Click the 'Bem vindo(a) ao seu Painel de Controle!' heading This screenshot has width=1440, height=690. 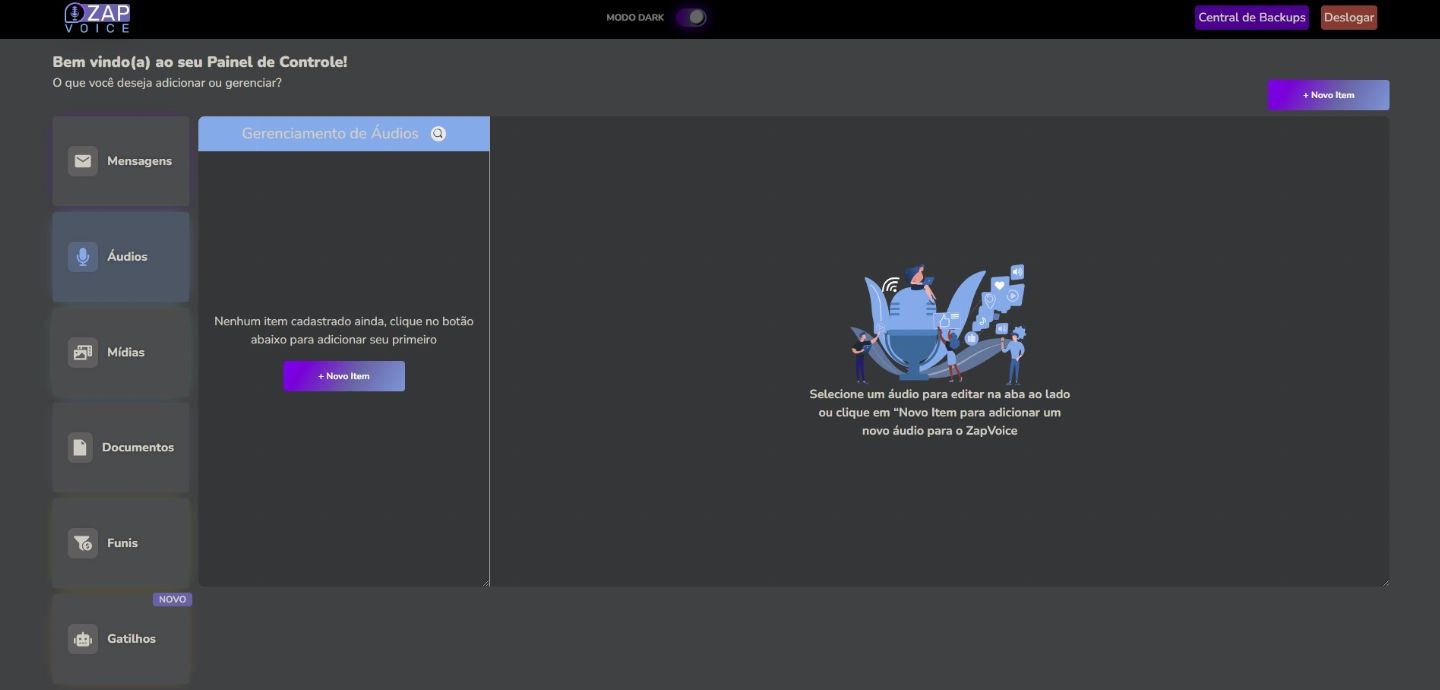tap(200, 62)
